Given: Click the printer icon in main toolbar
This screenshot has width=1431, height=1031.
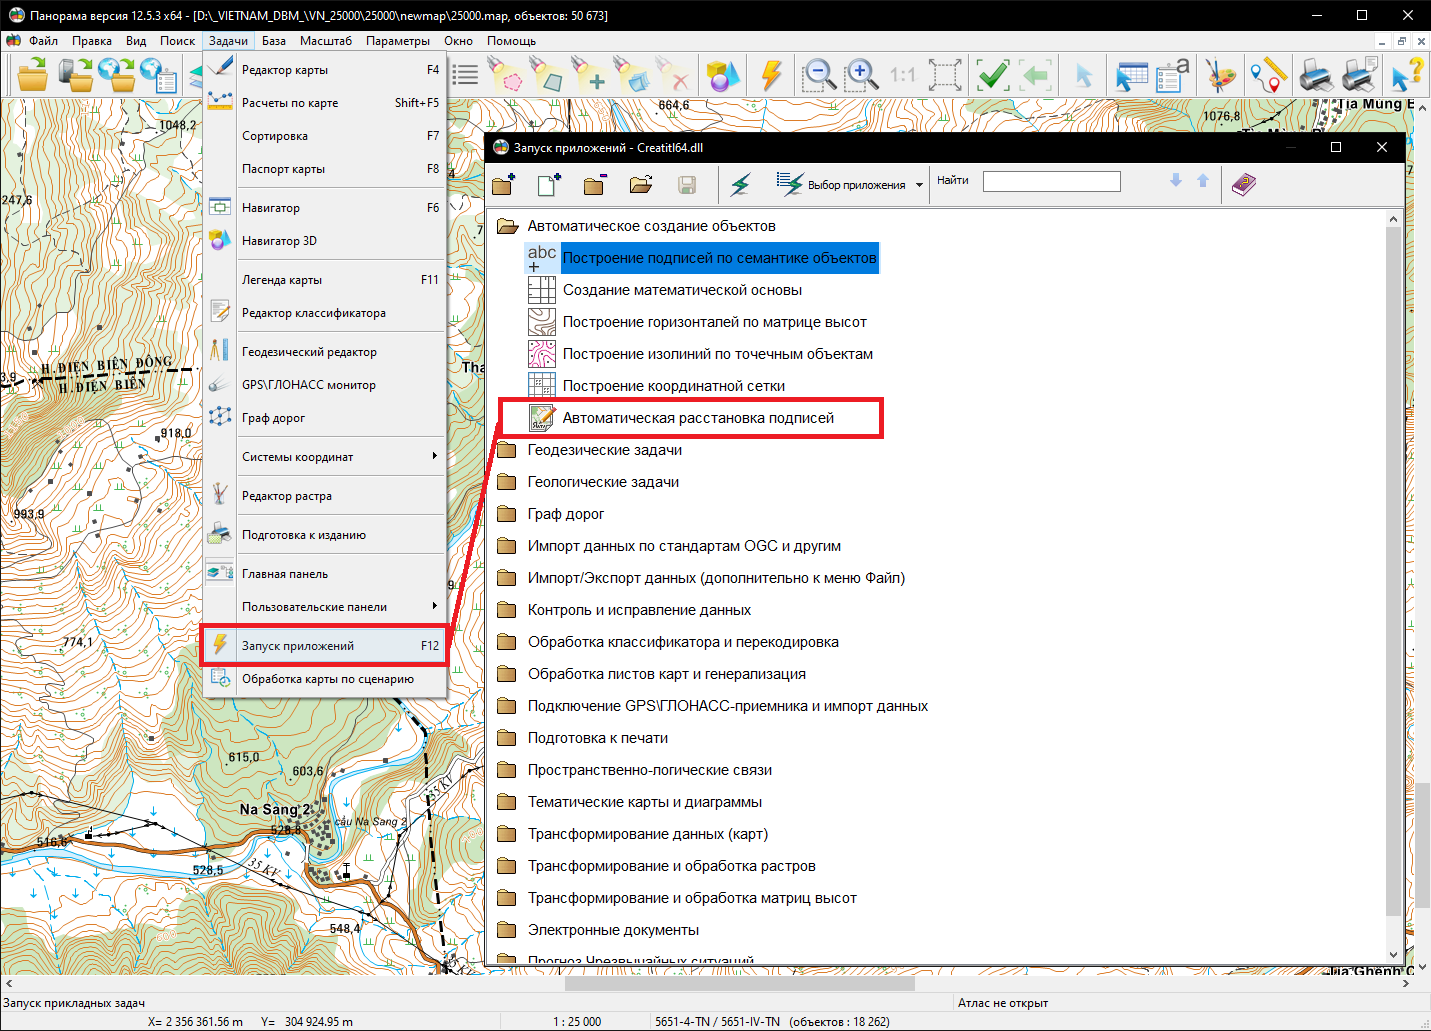Looking at the screenshot, I should click(1316, 75).
